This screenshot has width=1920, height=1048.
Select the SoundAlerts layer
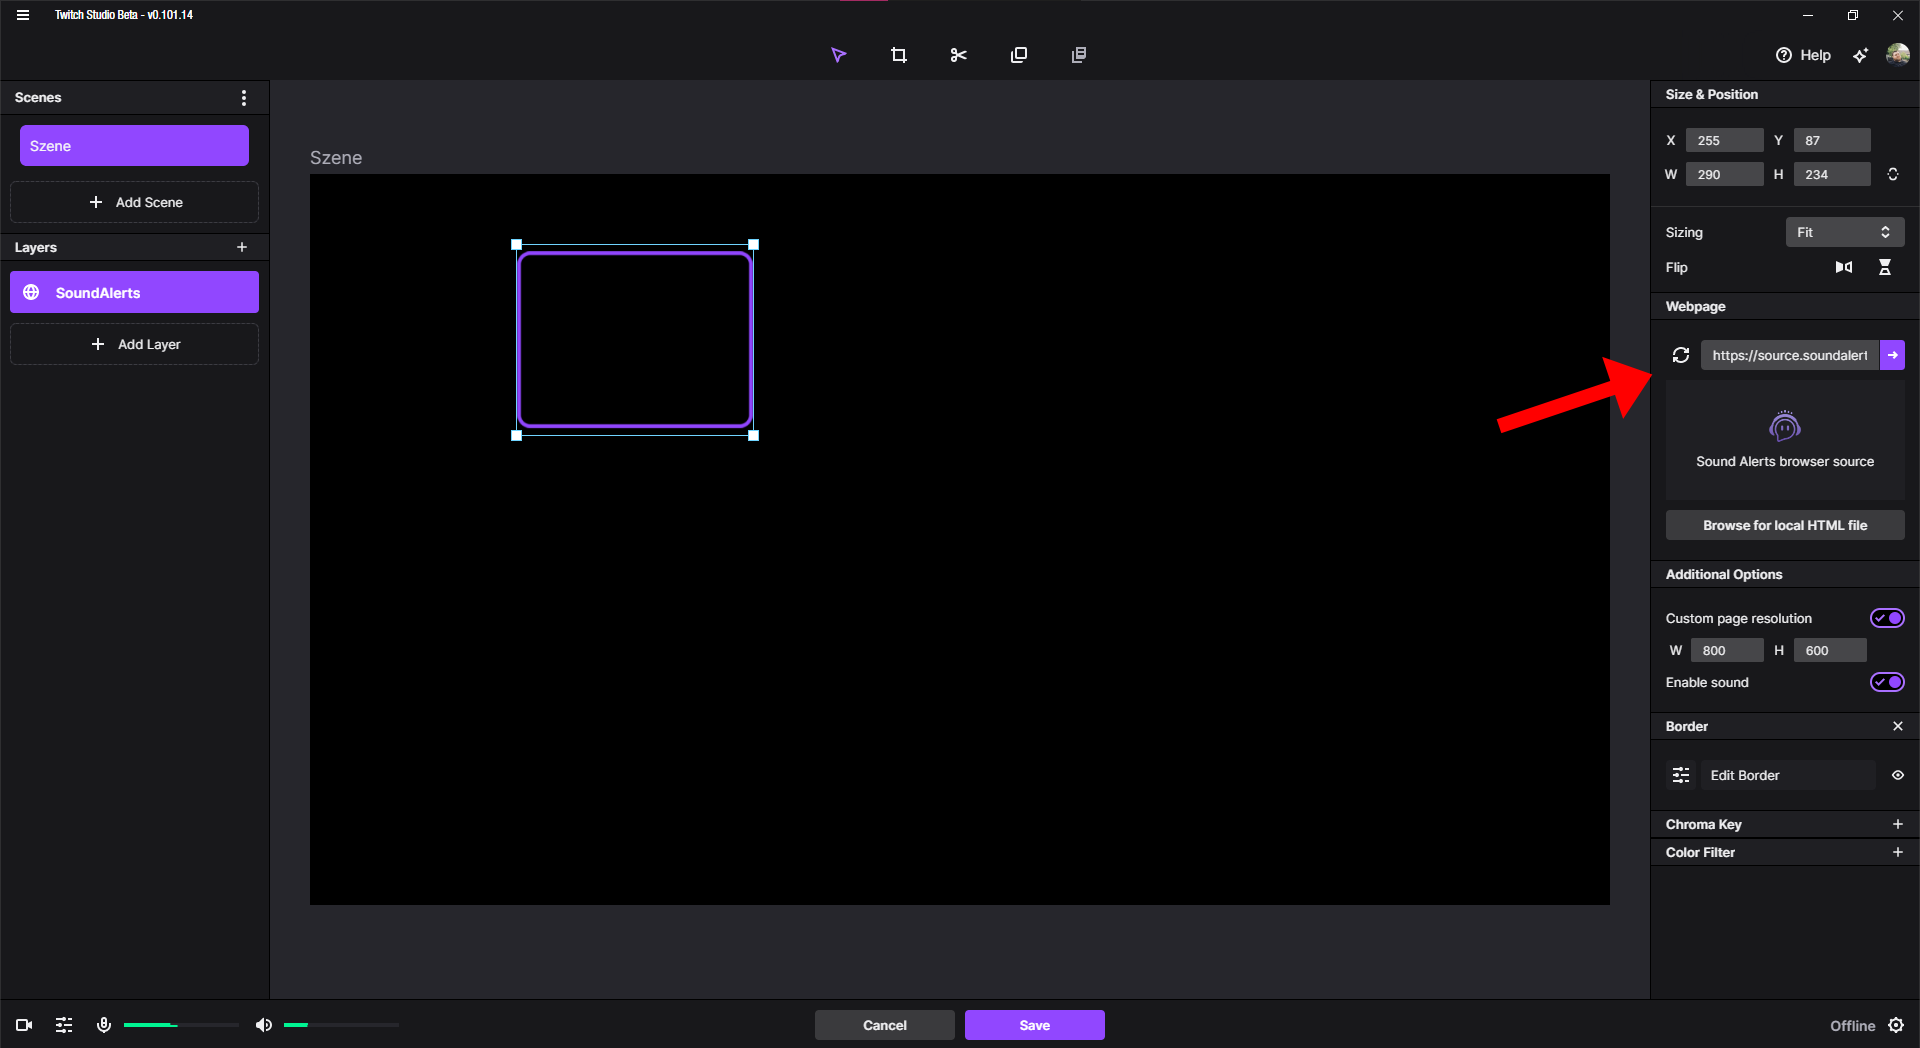134,292
